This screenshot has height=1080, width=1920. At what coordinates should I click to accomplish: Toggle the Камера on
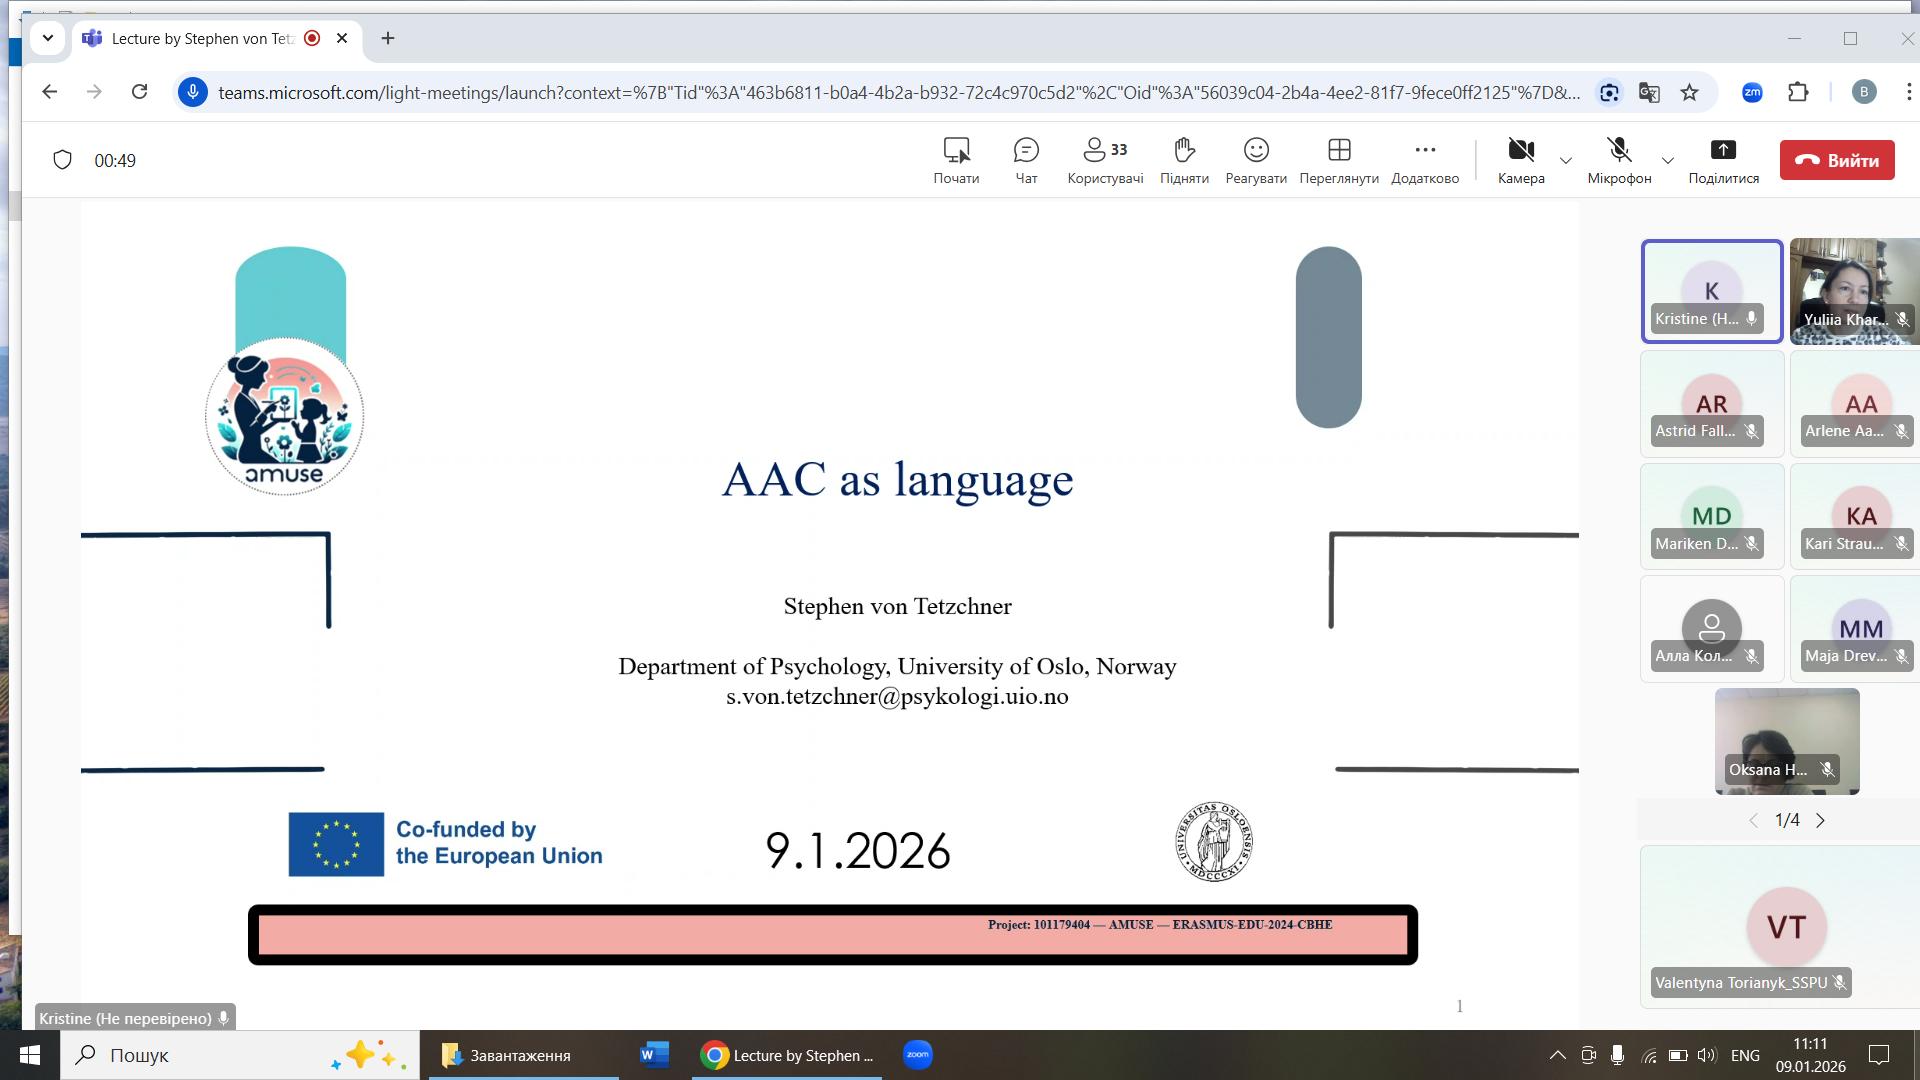pos(1520,160)
